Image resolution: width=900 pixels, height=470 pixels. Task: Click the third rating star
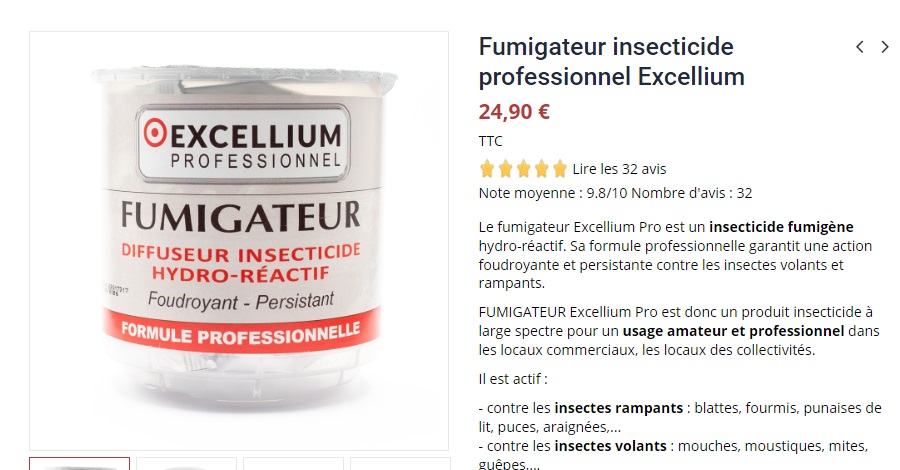[523, 169]
